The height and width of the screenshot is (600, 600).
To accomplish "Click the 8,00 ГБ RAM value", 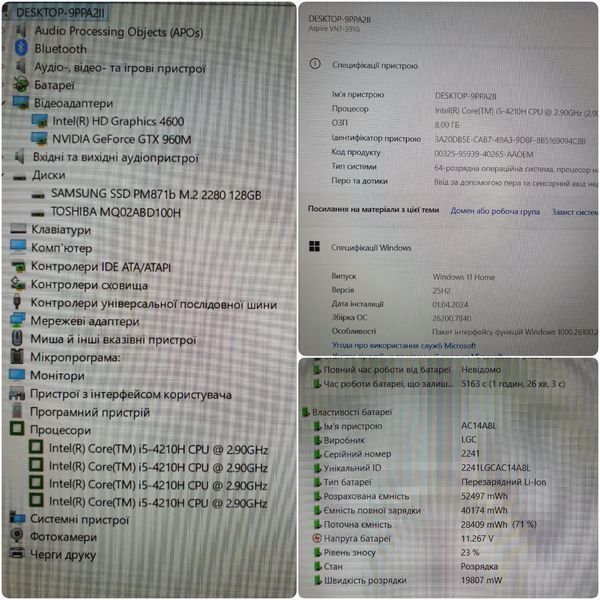I will pos(447,125).
